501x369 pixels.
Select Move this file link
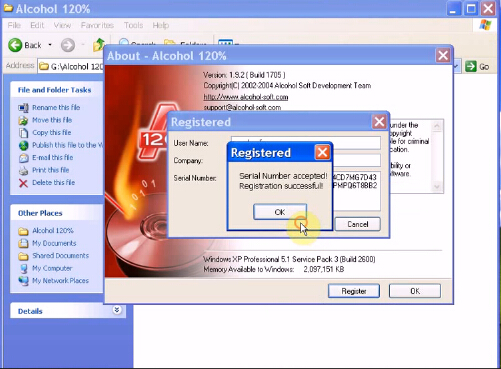point(52,120)
